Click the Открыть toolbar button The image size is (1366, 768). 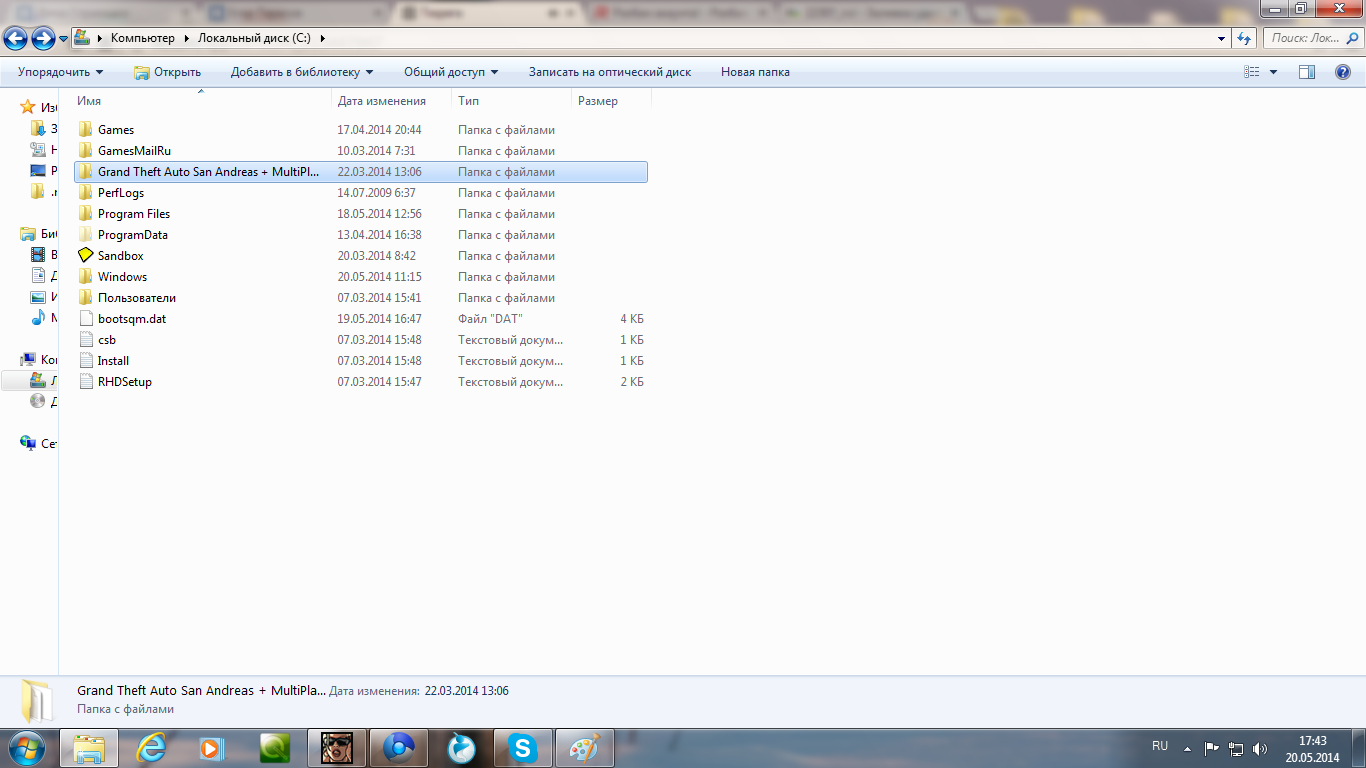[167, 72]
